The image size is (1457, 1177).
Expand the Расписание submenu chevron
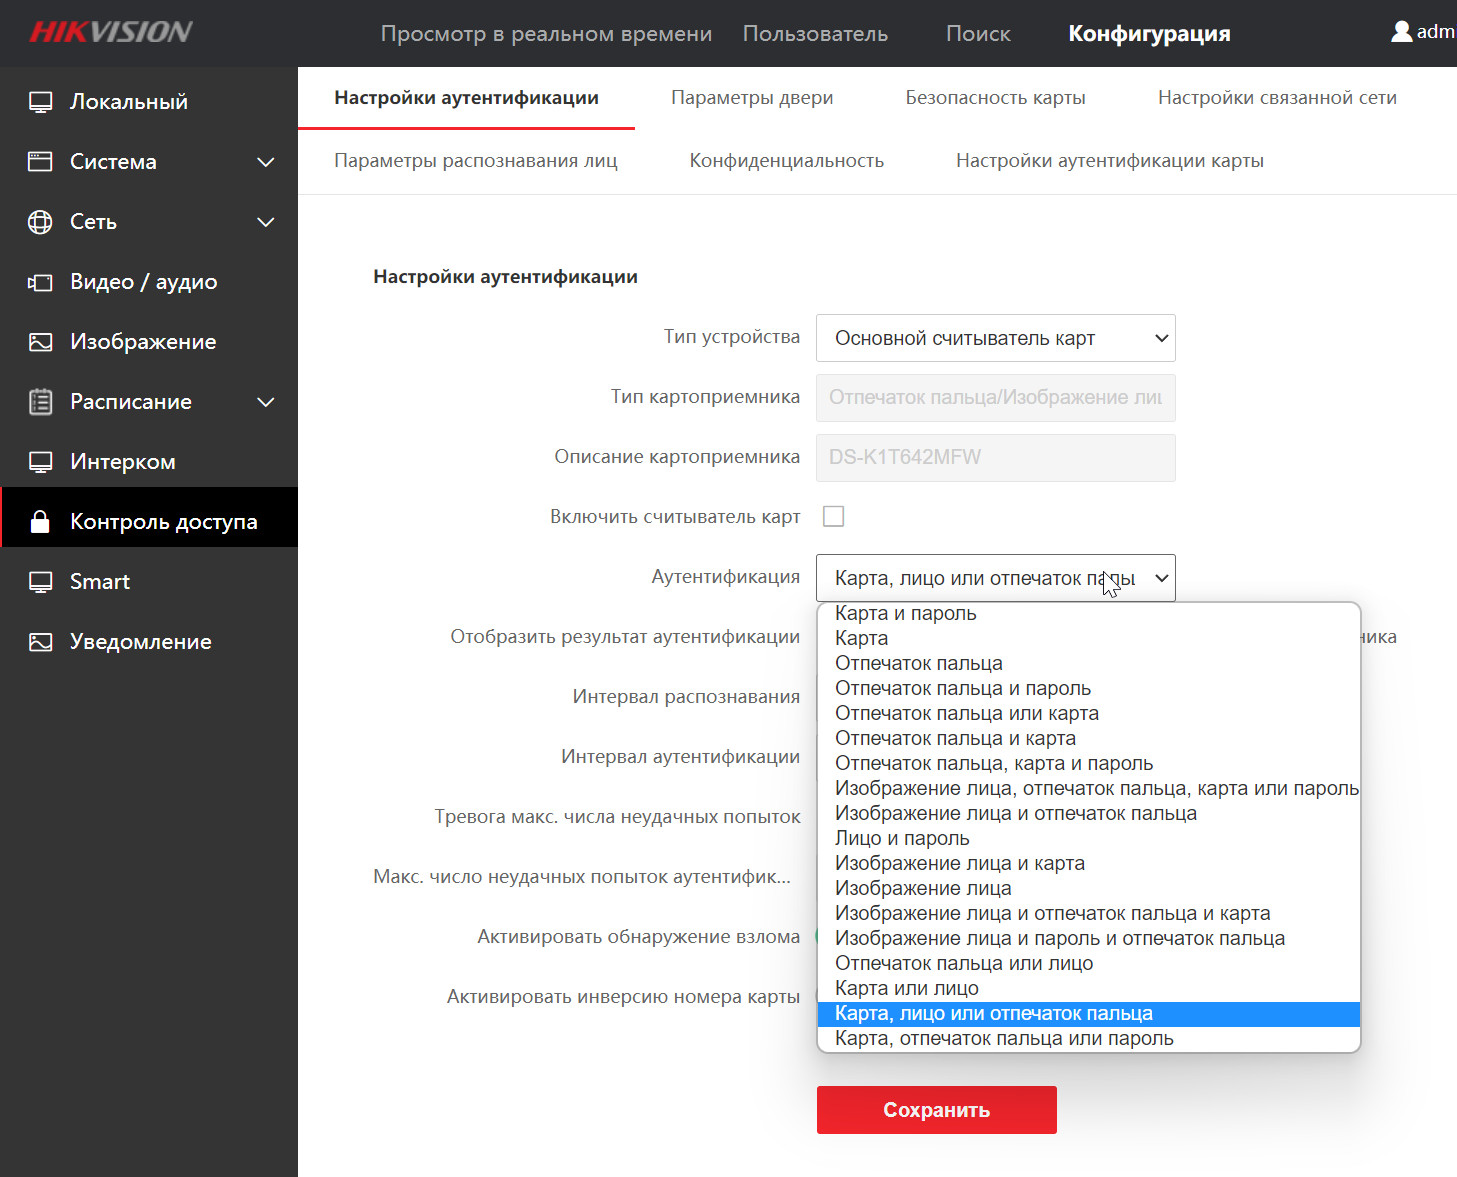pyautogui.click(x=266, y=402)
